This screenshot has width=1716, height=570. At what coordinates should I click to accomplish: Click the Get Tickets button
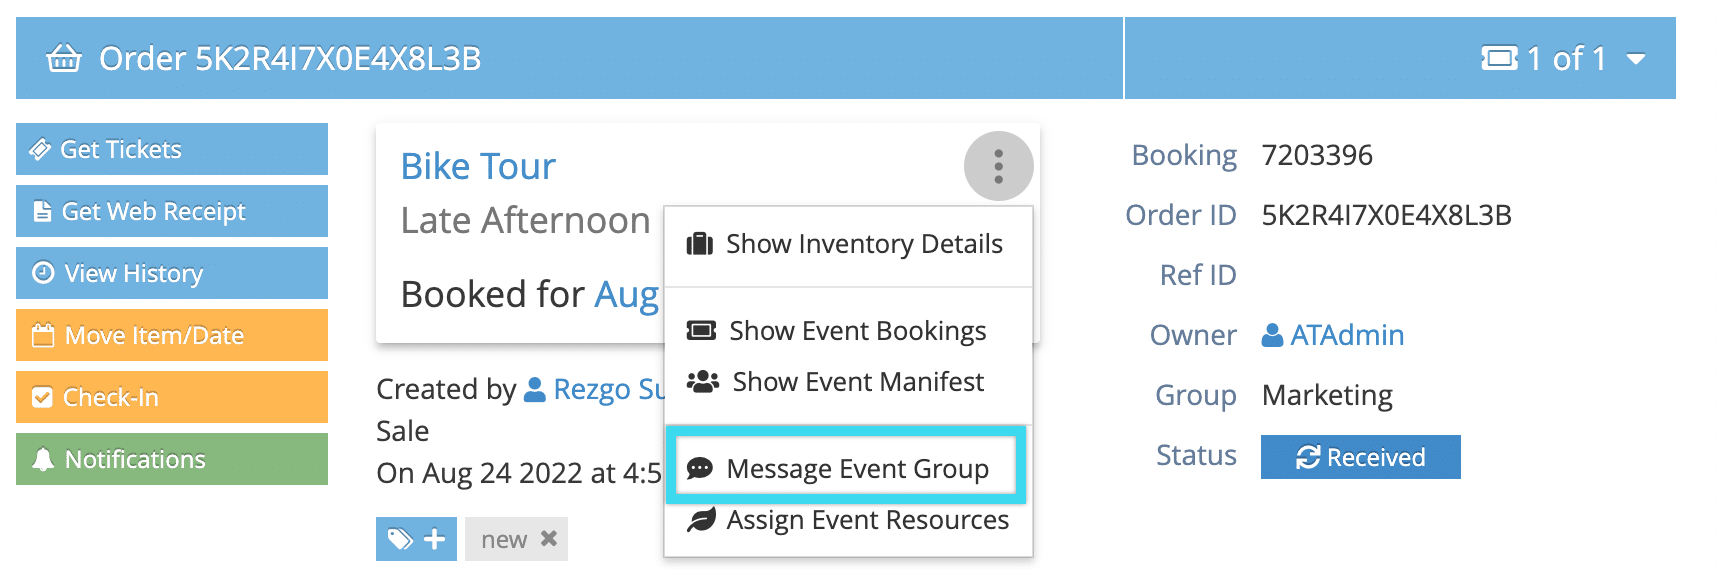[x=172, y=149]
